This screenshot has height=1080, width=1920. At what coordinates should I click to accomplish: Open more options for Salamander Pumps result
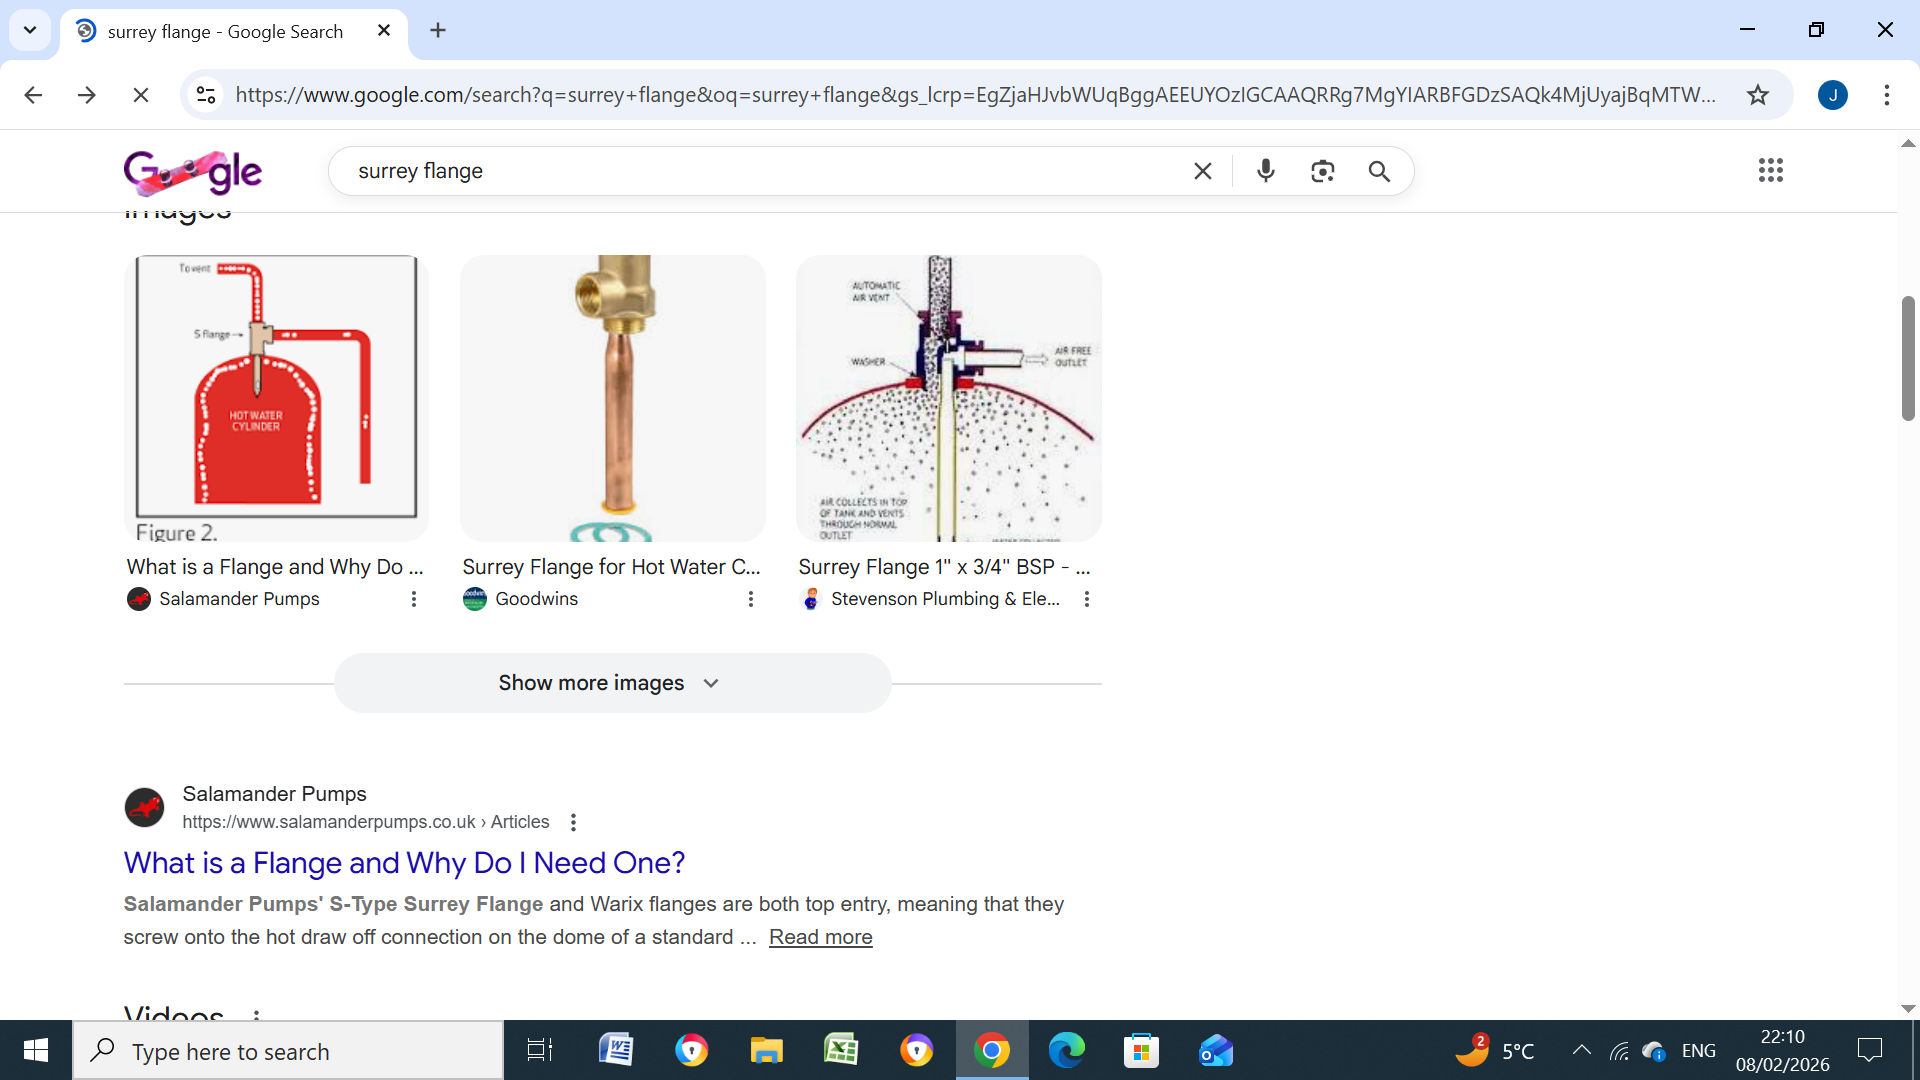(x=573, y=822)
